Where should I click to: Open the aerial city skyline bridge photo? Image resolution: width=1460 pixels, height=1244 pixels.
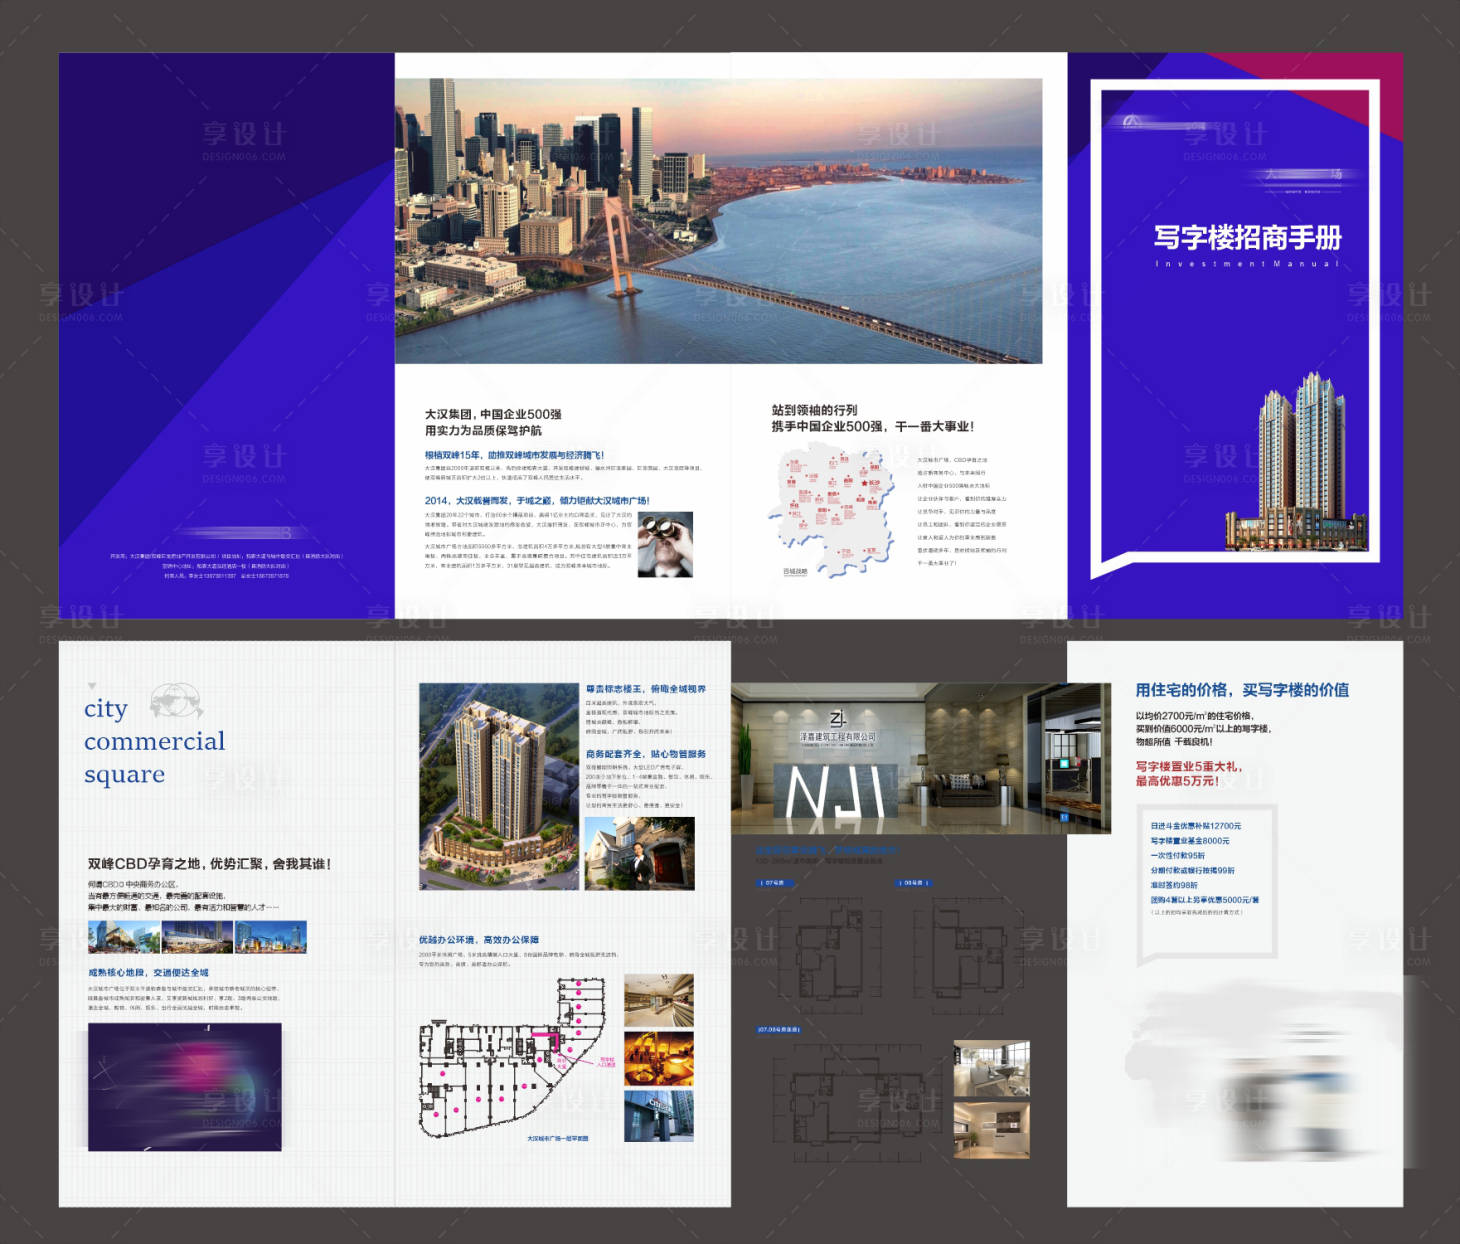pos(718,221)
